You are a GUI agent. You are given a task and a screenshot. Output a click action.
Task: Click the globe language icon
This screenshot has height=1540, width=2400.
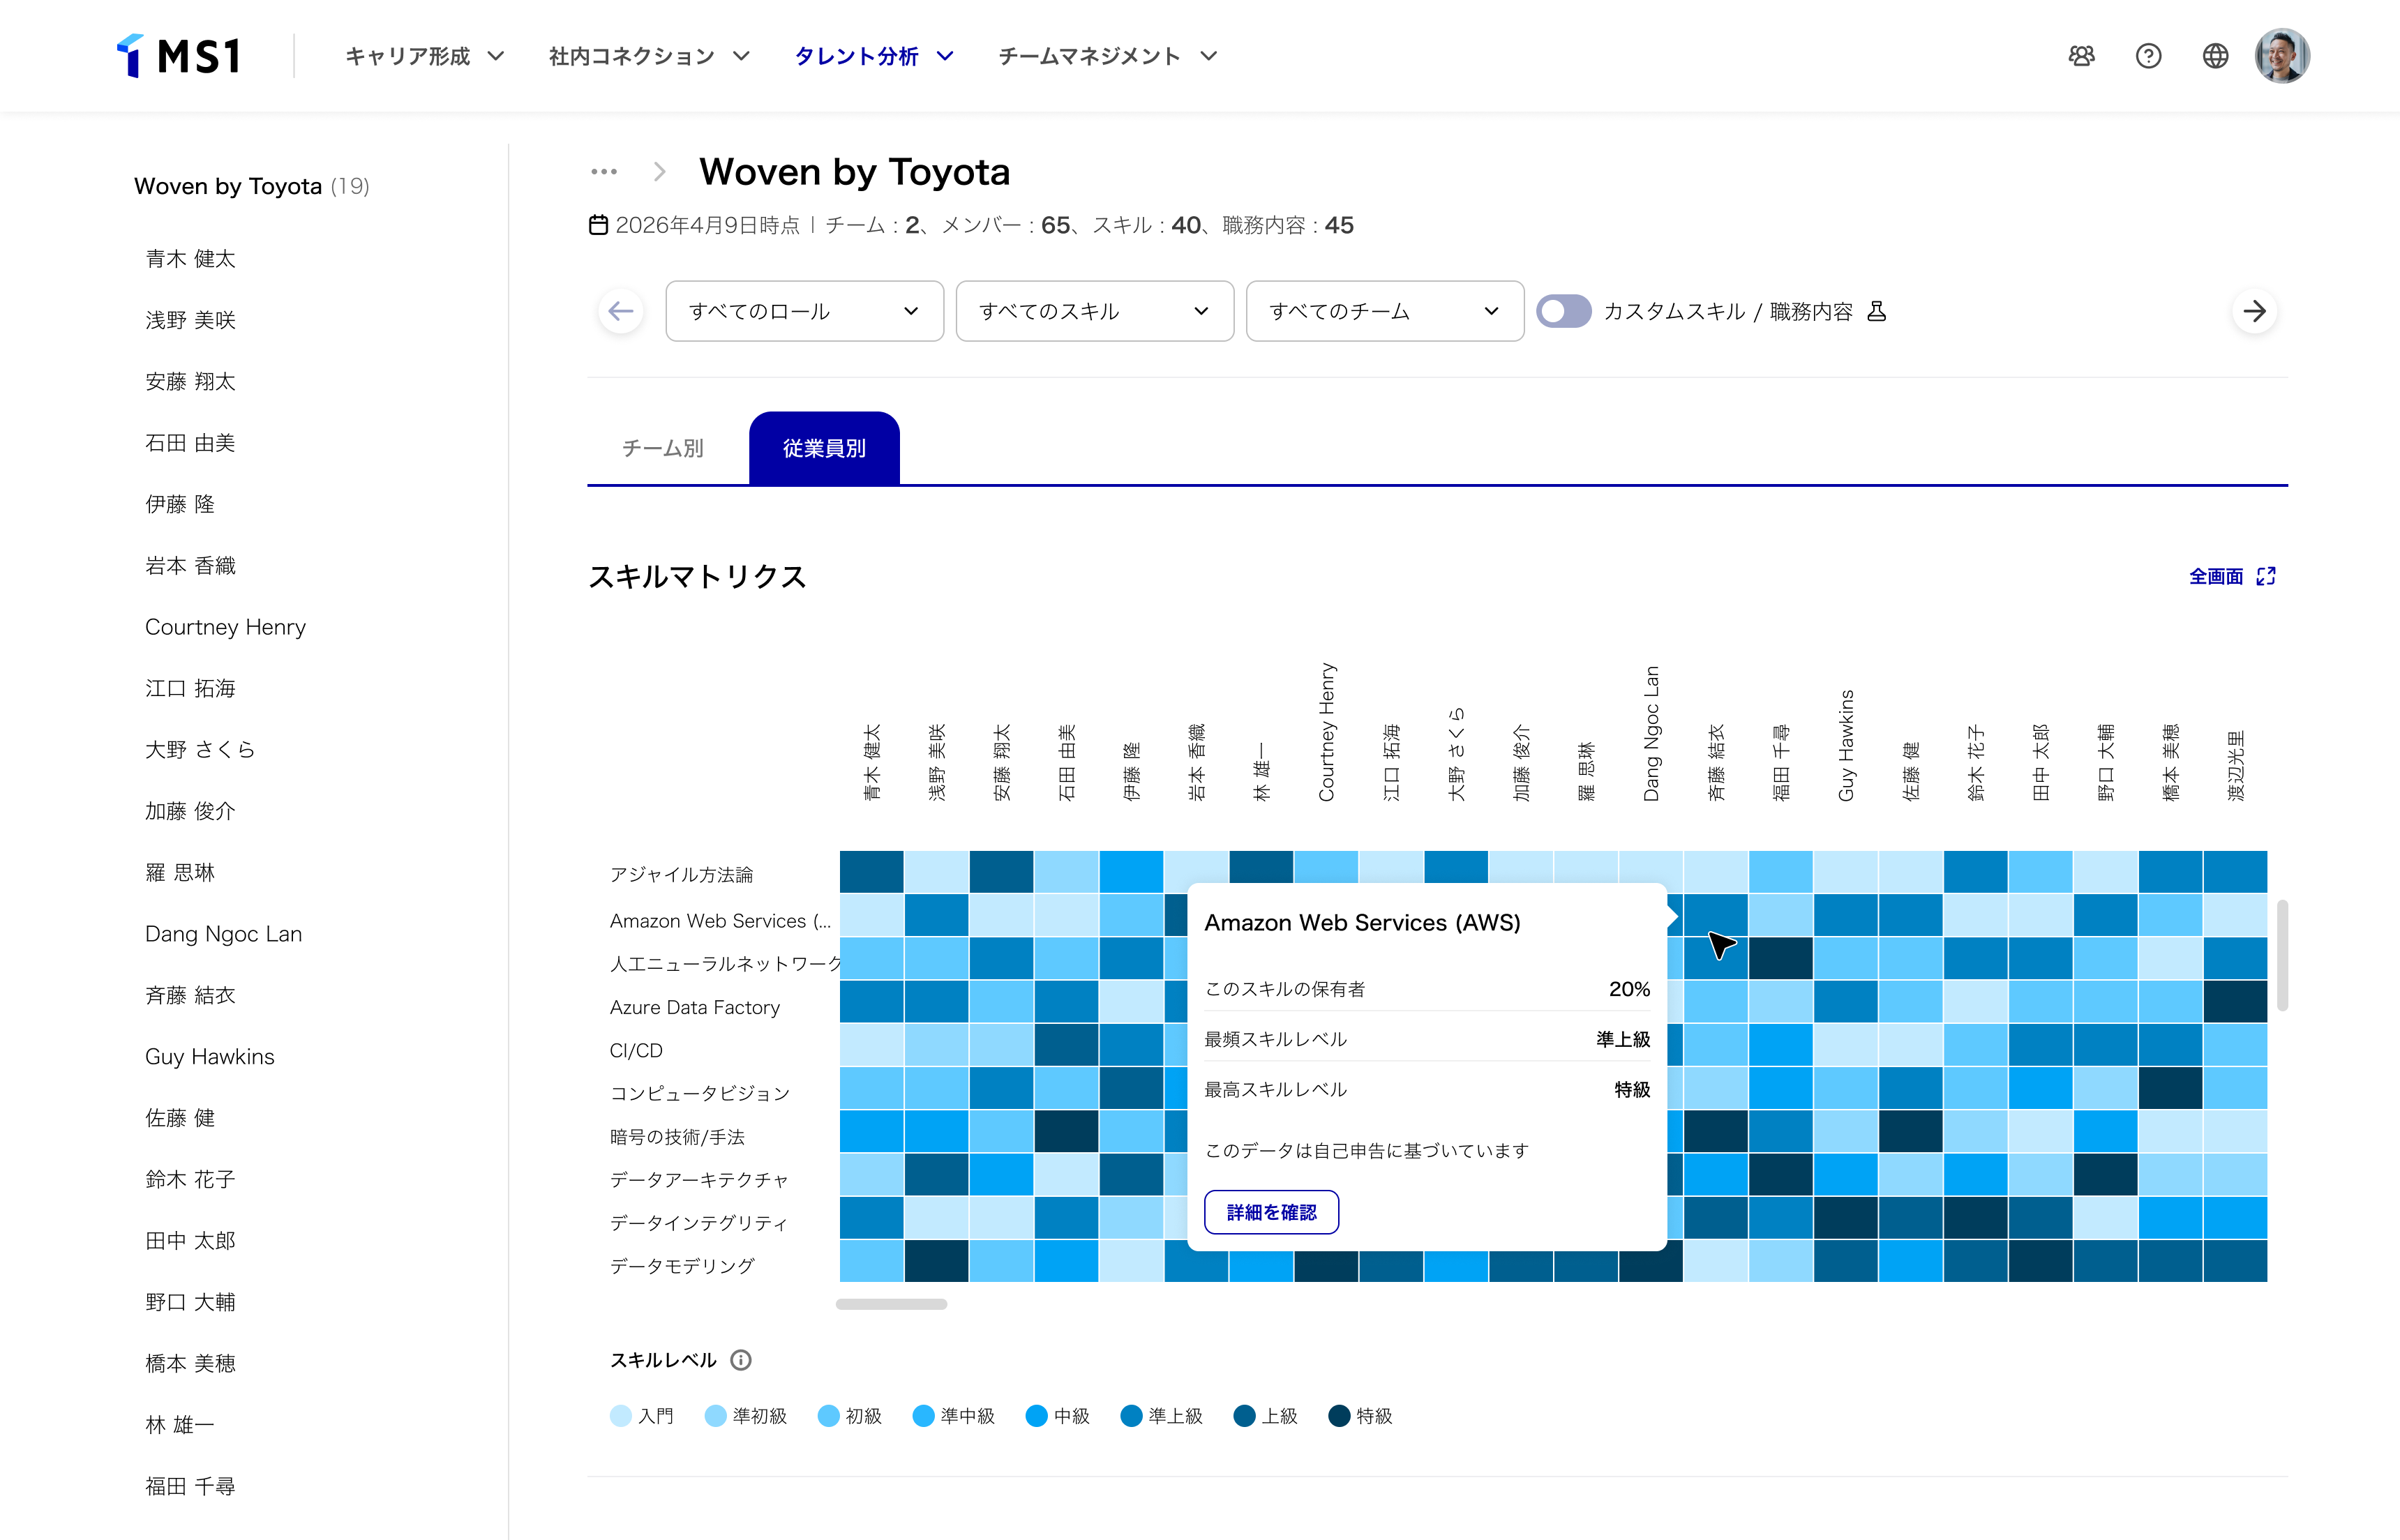click(2215, 56)
